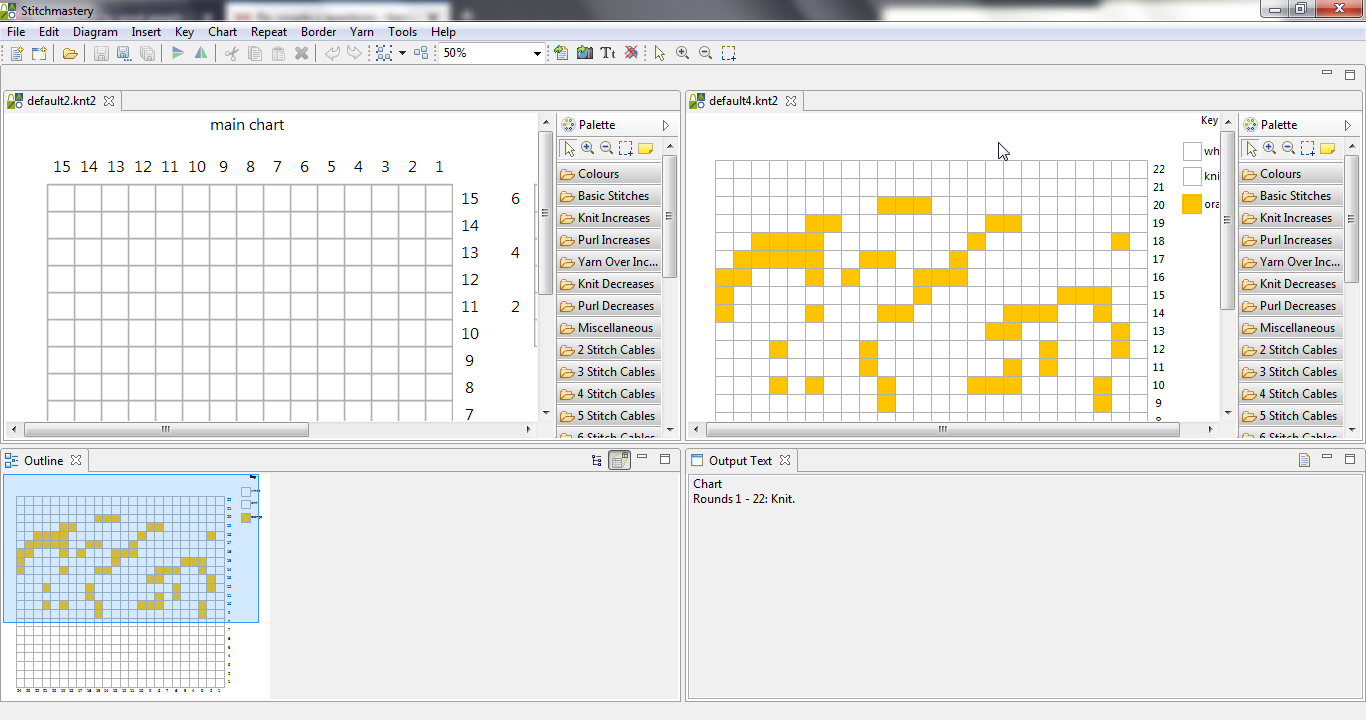Click the page icon in Output Text panel
1366x720 pixels.
pyautogui.click(x=1304, y=460)
